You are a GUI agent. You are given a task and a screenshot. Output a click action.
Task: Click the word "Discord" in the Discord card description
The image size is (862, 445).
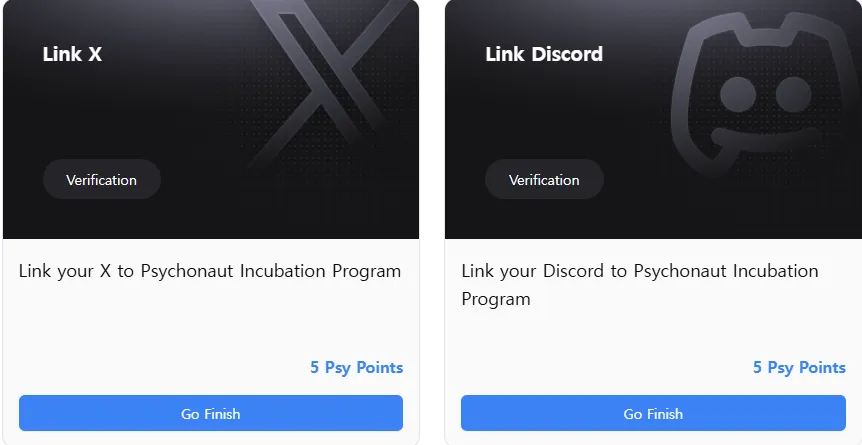[568, 271]
